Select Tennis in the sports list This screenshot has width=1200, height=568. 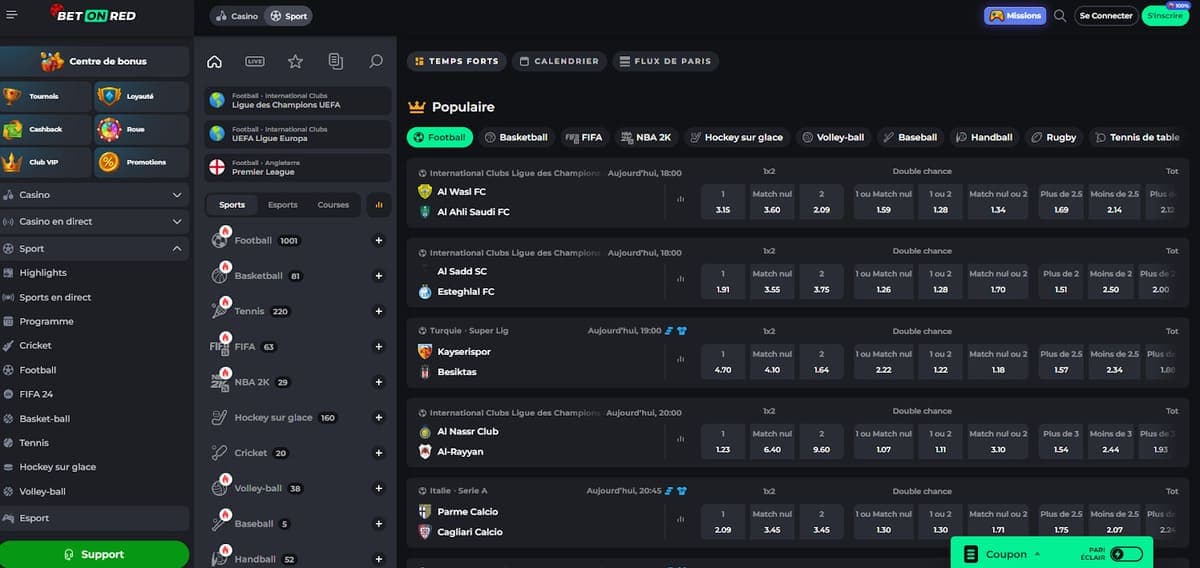click(251, 311)
